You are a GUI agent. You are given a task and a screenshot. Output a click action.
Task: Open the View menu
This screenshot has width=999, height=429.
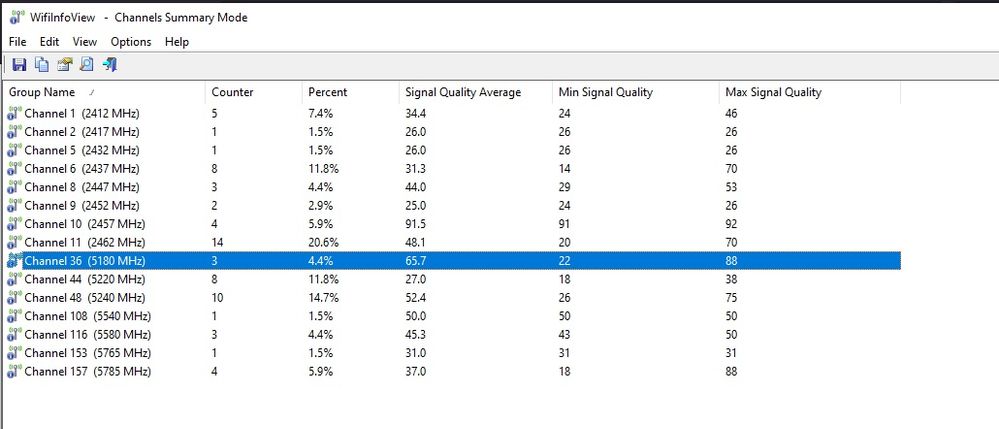point(85,42)
